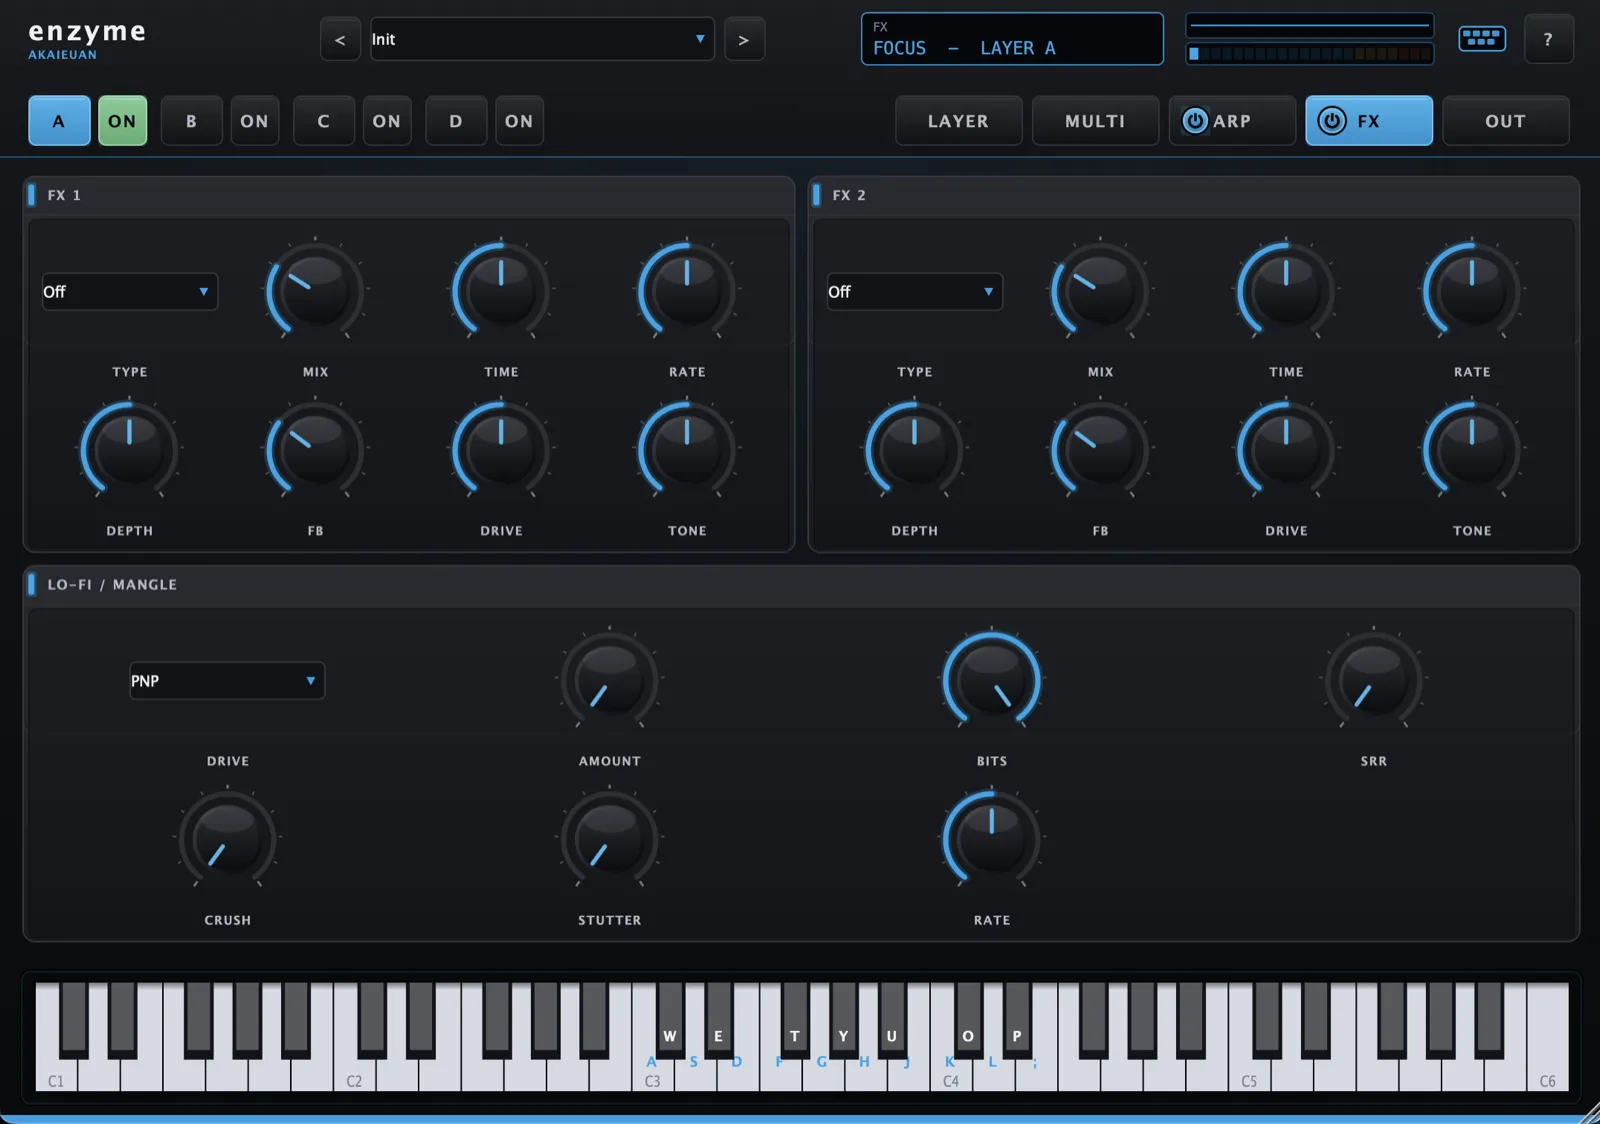The image size is (1600, 1124).
Task: Open help with the question mark
Action: coord(1548,40)
